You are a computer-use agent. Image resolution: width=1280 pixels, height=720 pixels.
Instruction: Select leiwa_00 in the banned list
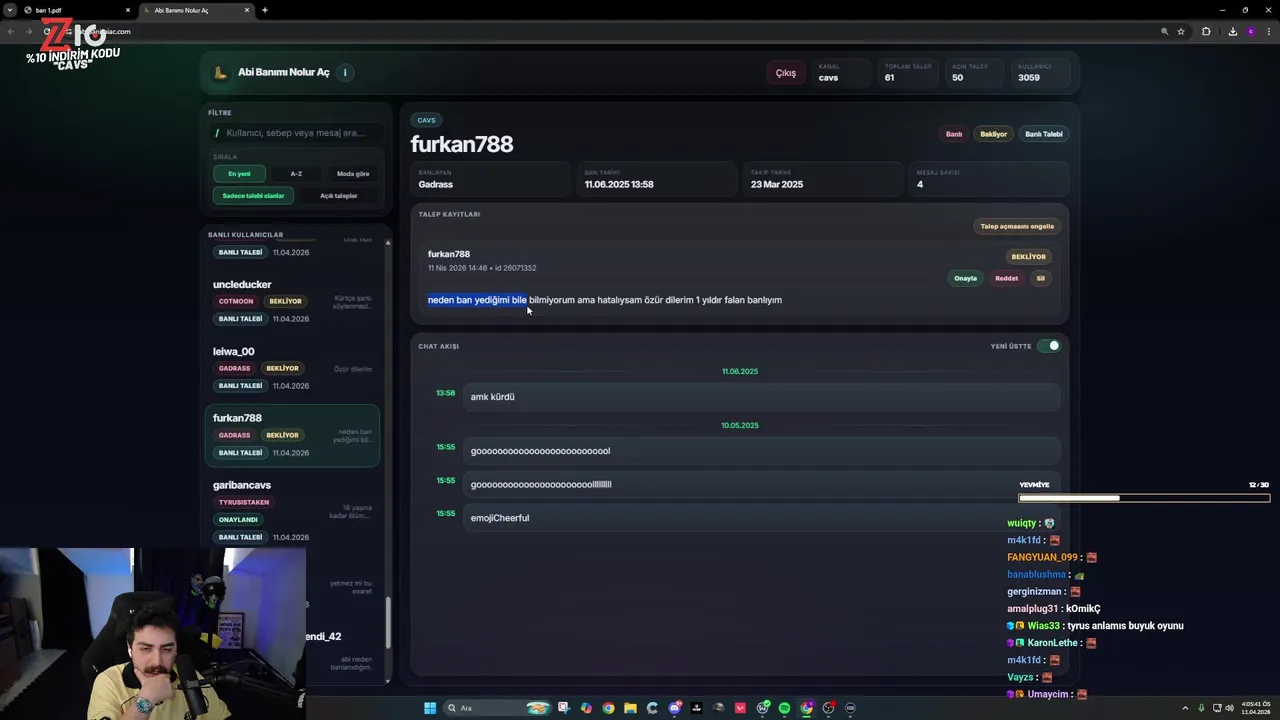click(292, 368)
